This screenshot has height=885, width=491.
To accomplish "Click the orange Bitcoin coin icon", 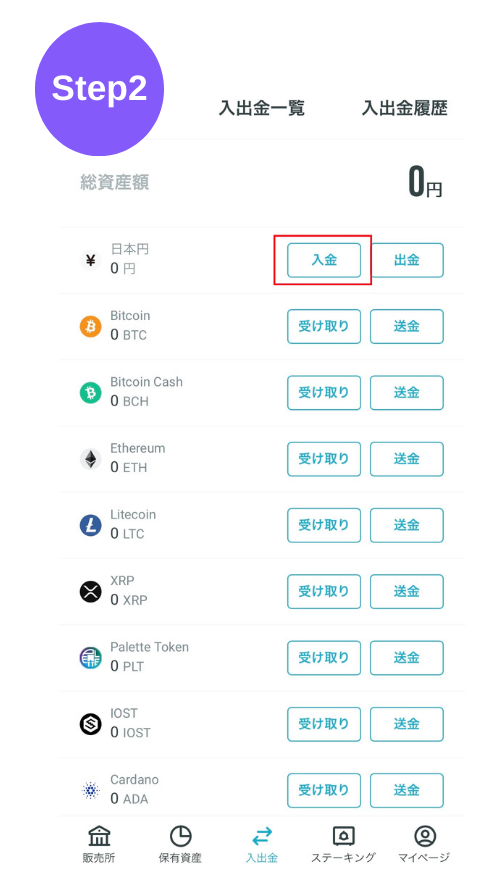I will click(x=90, y=326).
